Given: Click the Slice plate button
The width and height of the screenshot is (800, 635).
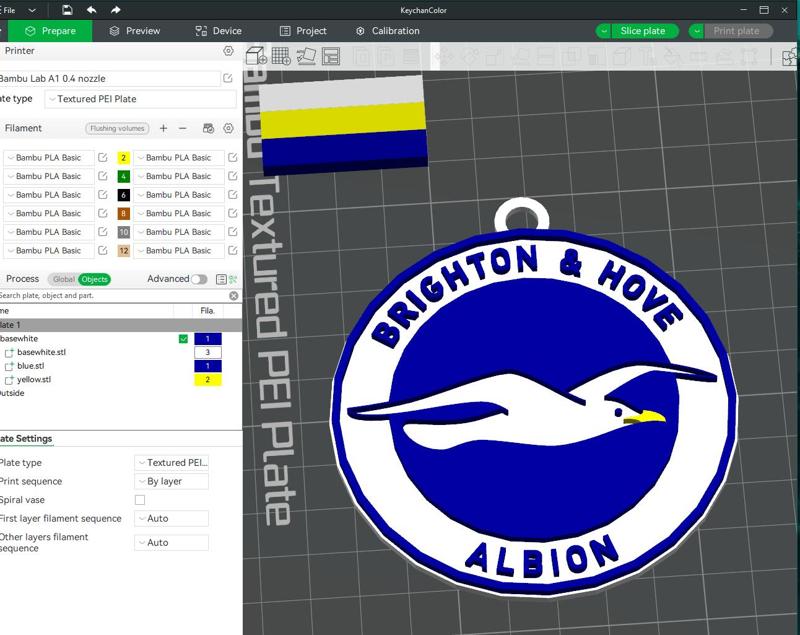Looking at the screenshot, I should tap(641, 31).
